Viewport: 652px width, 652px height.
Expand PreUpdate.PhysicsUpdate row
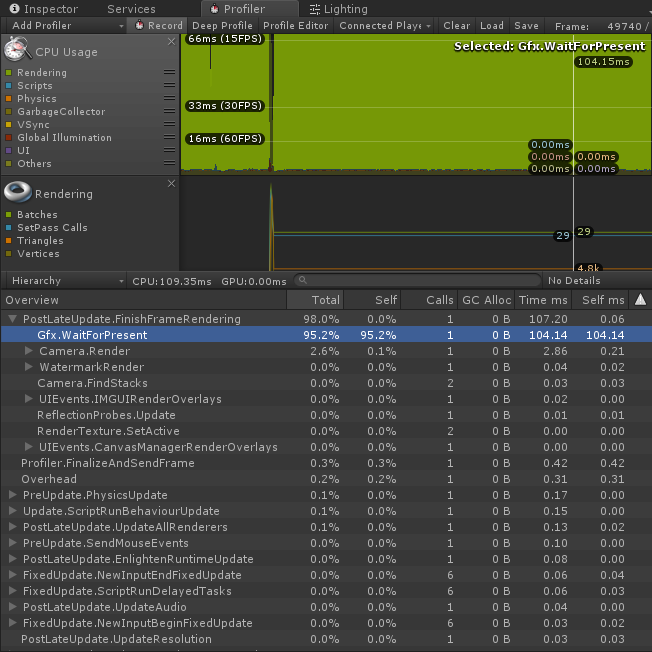12,495
